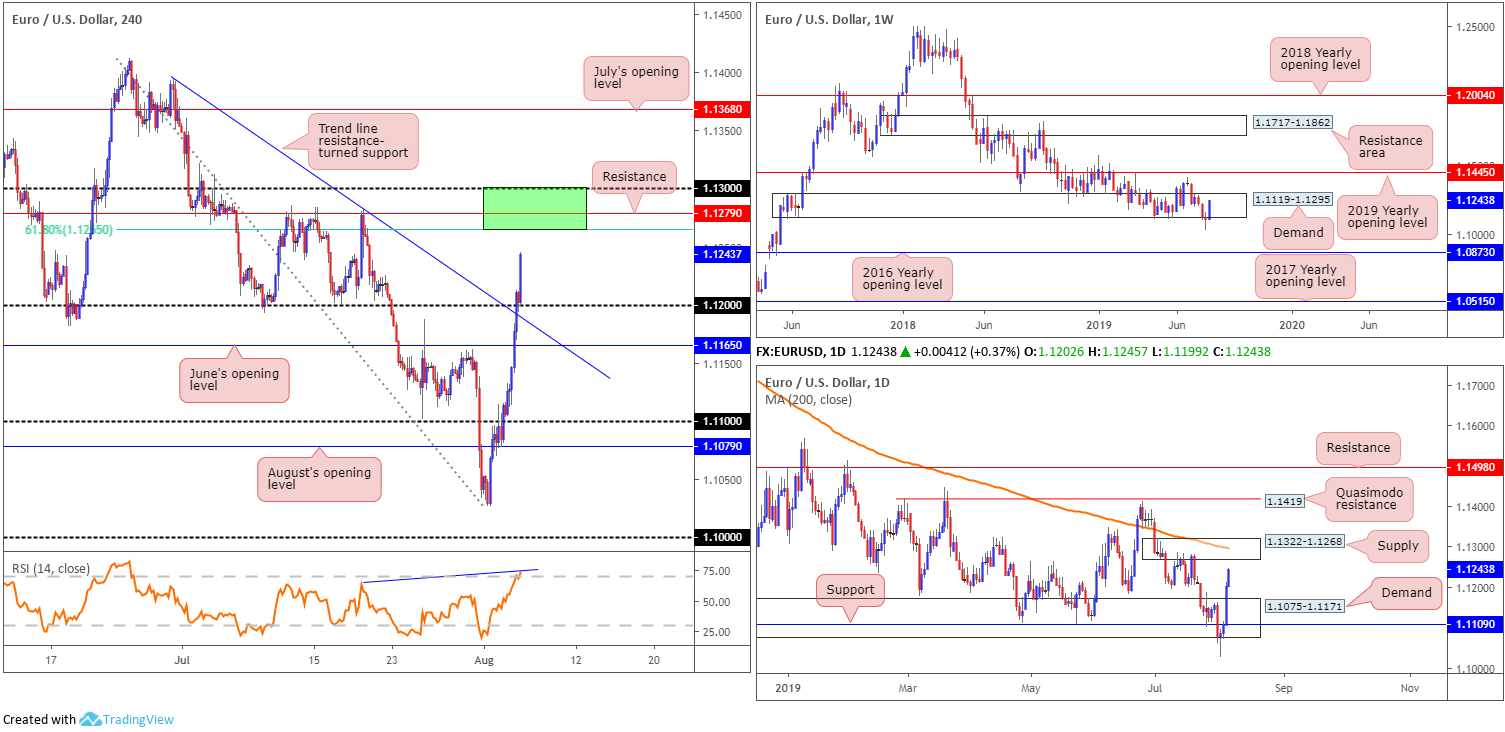Click the TradingView cloud logo icon
This screenshot has height=732, width=1505.
coord(90,719)
